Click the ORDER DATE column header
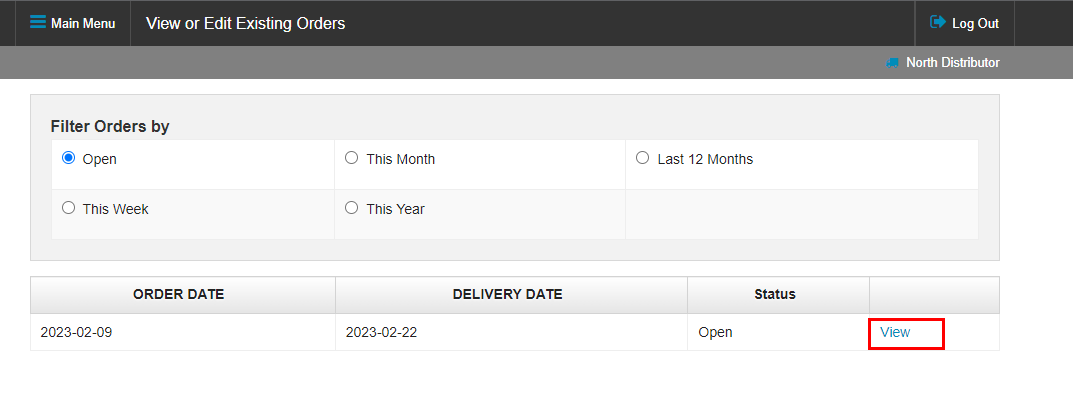Screen dimensions: 1073x407 click(179, 295)
